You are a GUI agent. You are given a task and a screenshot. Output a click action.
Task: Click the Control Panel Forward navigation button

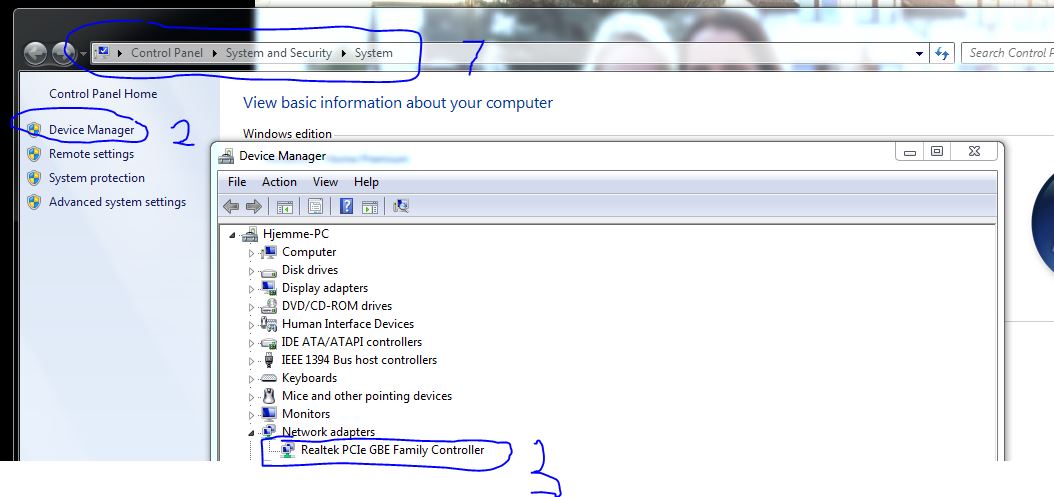(63, 53)
